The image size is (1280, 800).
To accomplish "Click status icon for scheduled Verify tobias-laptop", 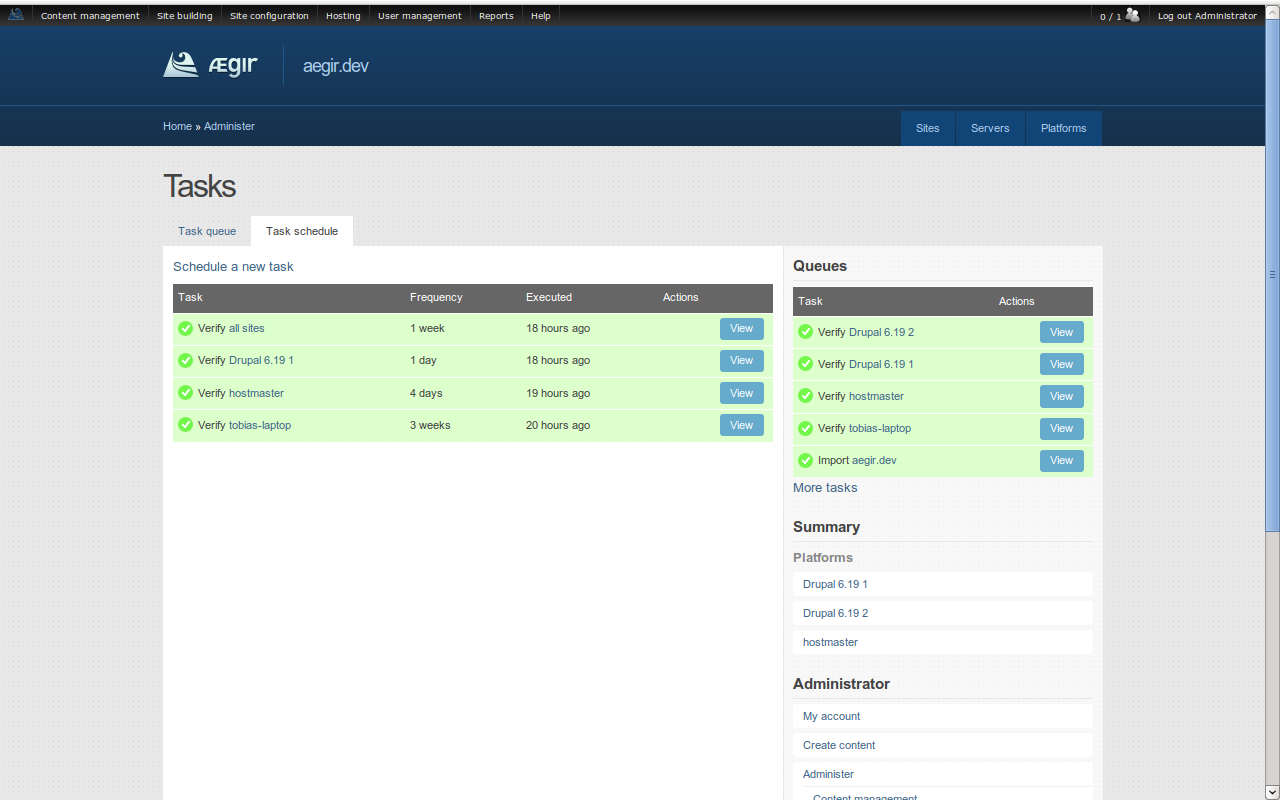I will [x=185, y=425].
